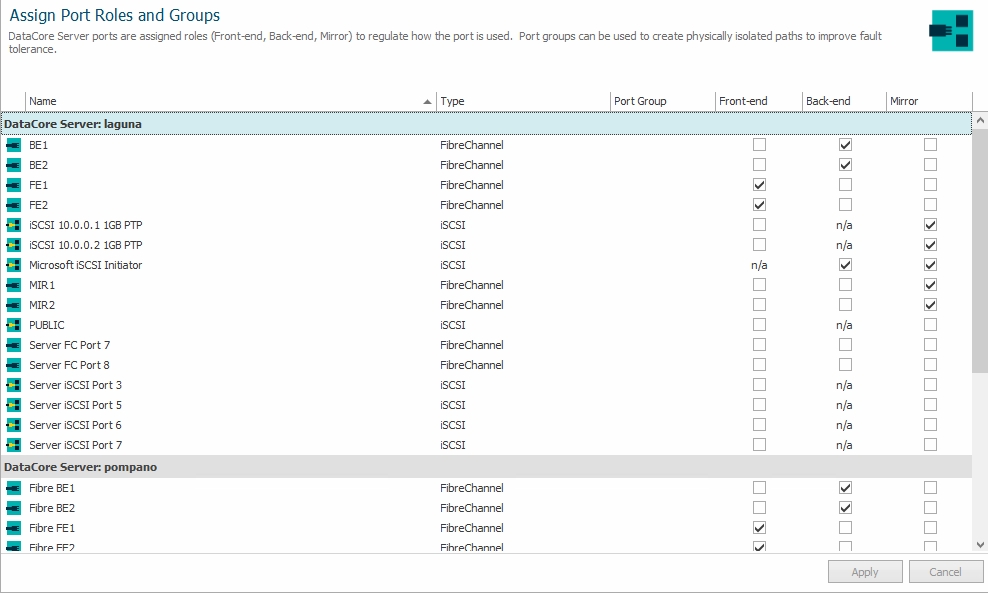Collapse the DataCore Server: pompano group
Viewport: 988px width, 593px height.
coord(80,467)
